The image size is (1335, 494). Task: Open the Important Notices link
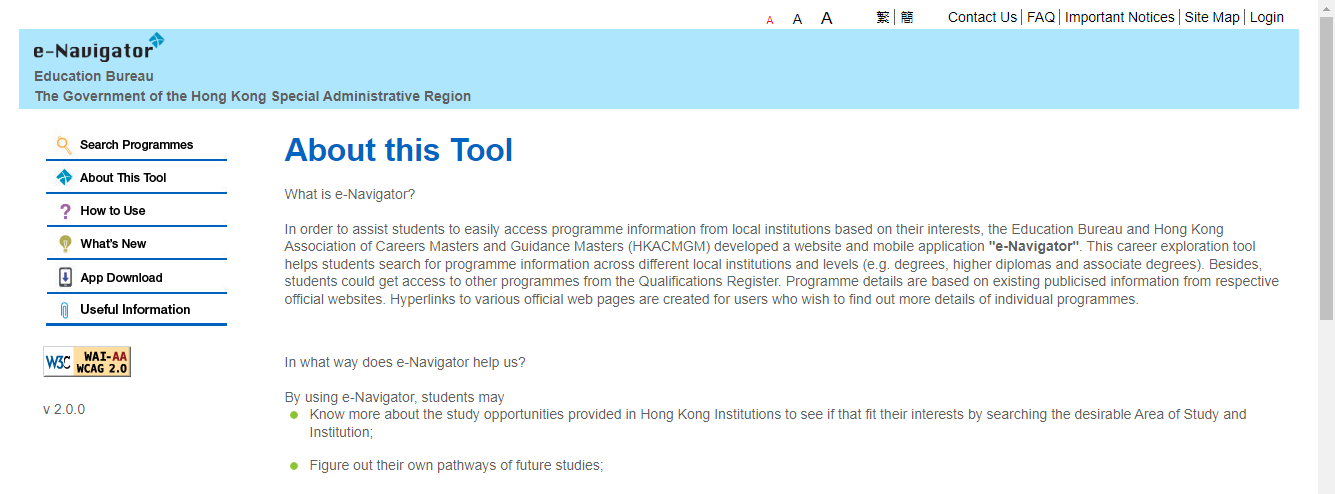pyautogui.click(x=1120, y=17)
